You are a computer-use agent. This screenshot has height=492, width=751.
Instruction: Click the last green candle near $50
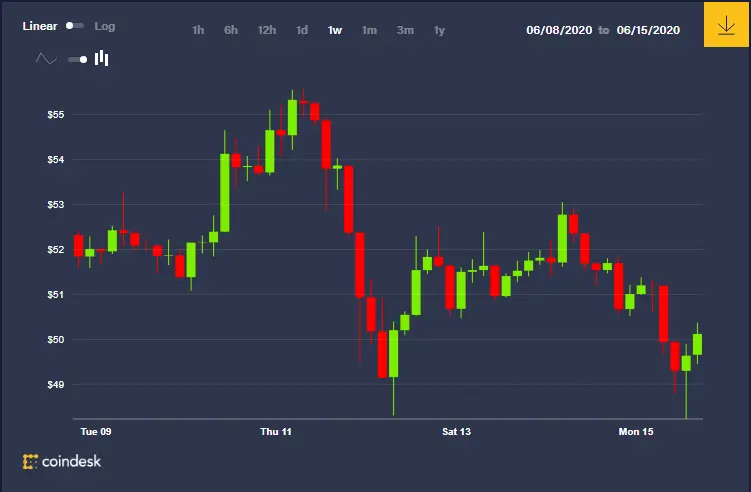coord(697,344)
